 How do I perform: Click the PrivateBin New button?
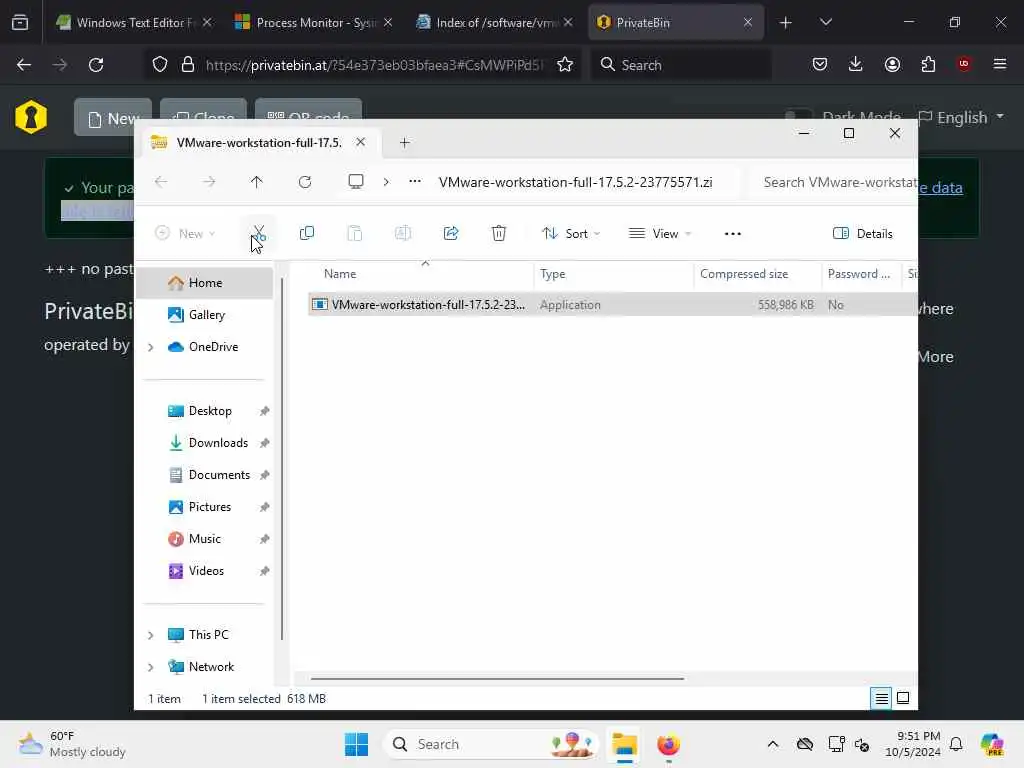(x=113, y=118)
